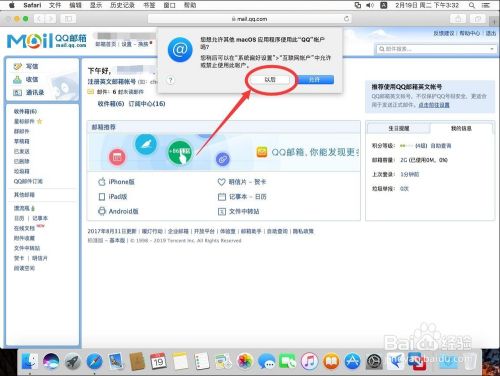Viewport: 500px width, 376px height.
Task: Click the 写信 compose mail icon
Action: pyautogui.click(x=17, y=66)
